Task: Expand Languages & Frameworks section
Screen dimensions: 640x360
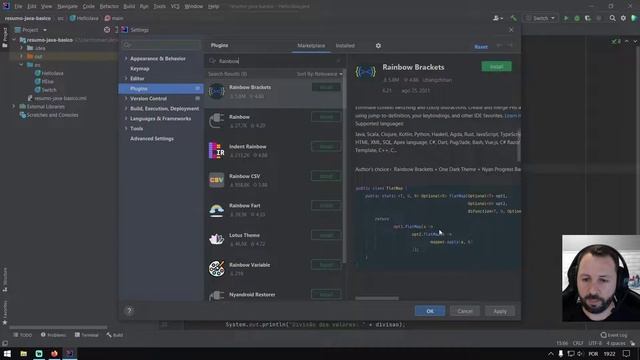Action: click(x=126, y=118)
